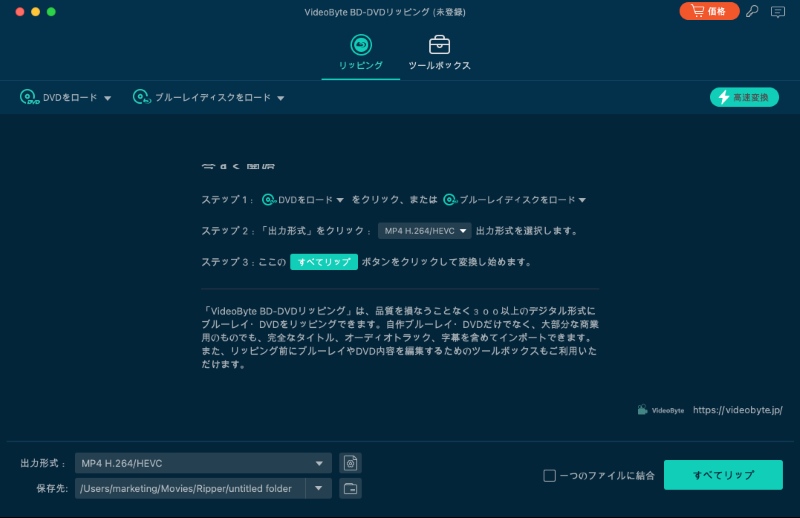Click the shopping cart 価格 button

709,12
